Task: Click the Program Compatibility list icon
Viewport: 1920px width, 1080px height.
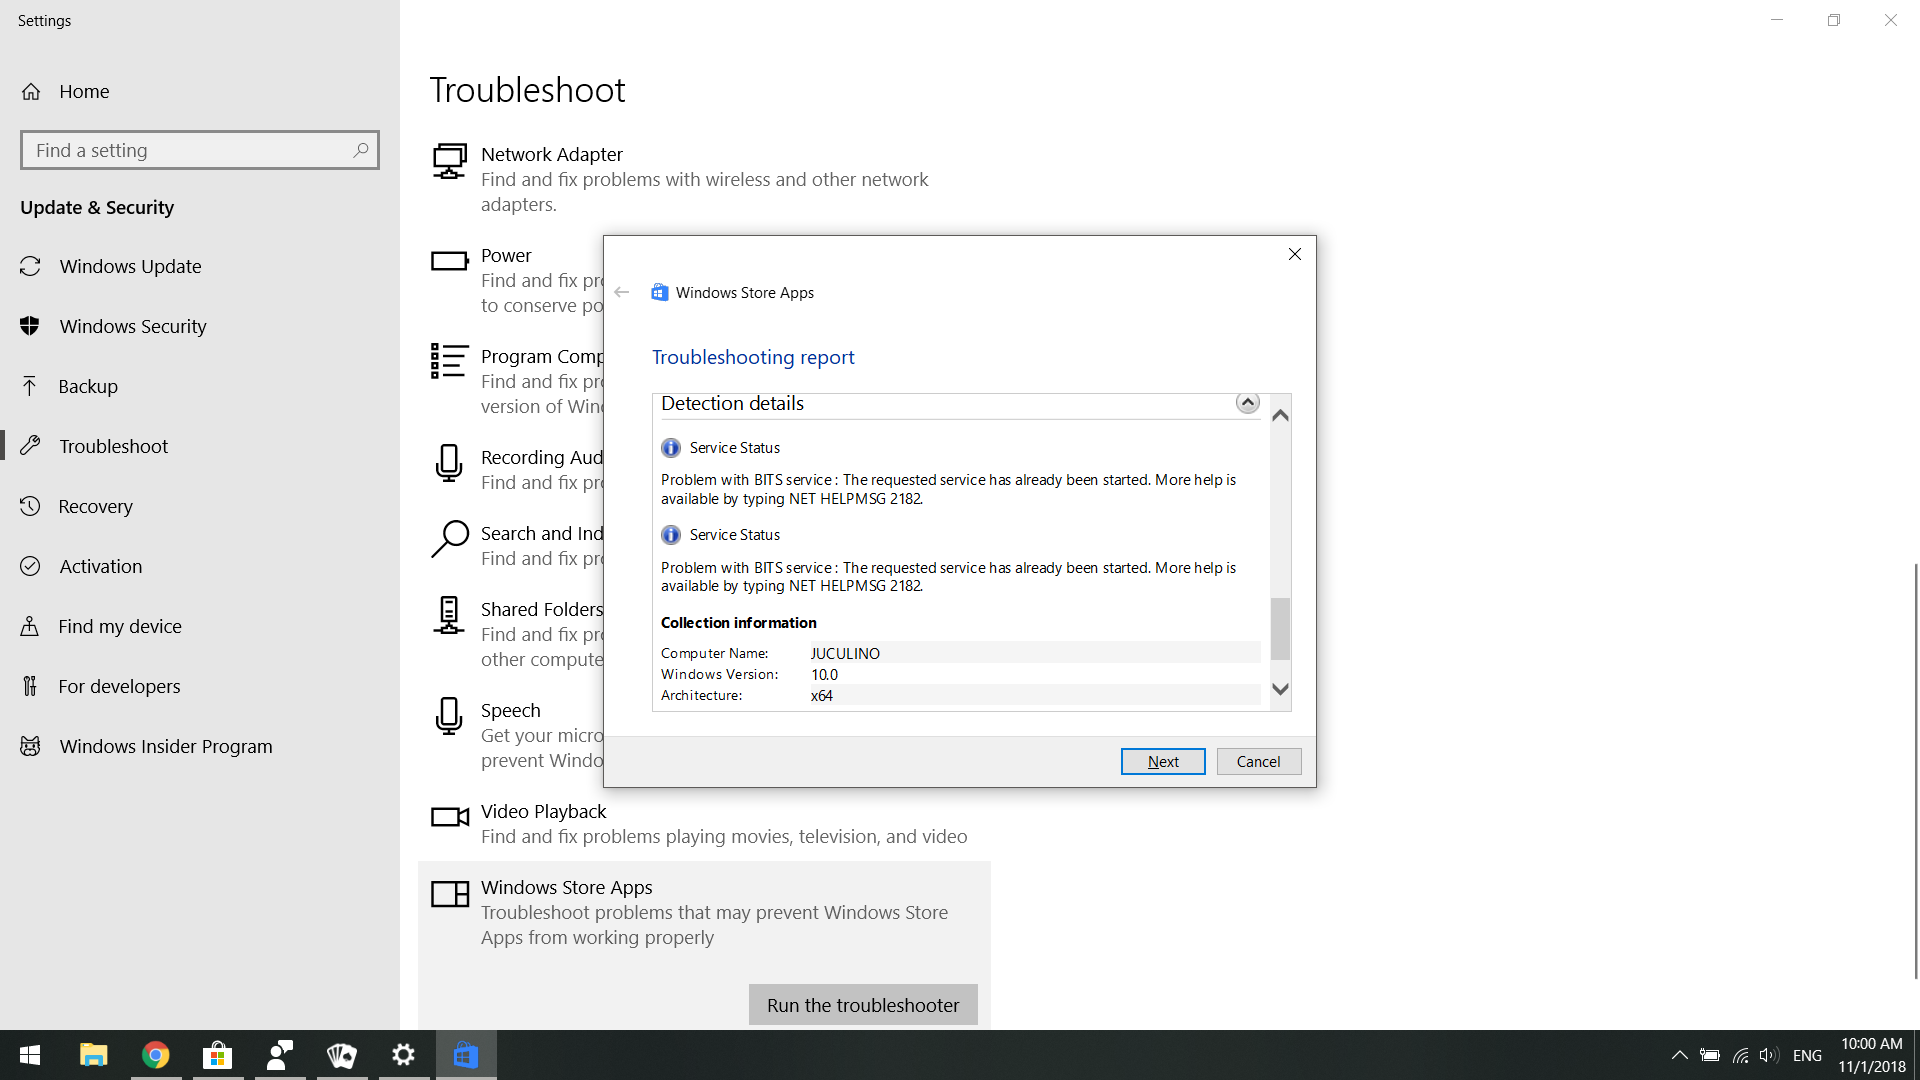Action: 449,361
